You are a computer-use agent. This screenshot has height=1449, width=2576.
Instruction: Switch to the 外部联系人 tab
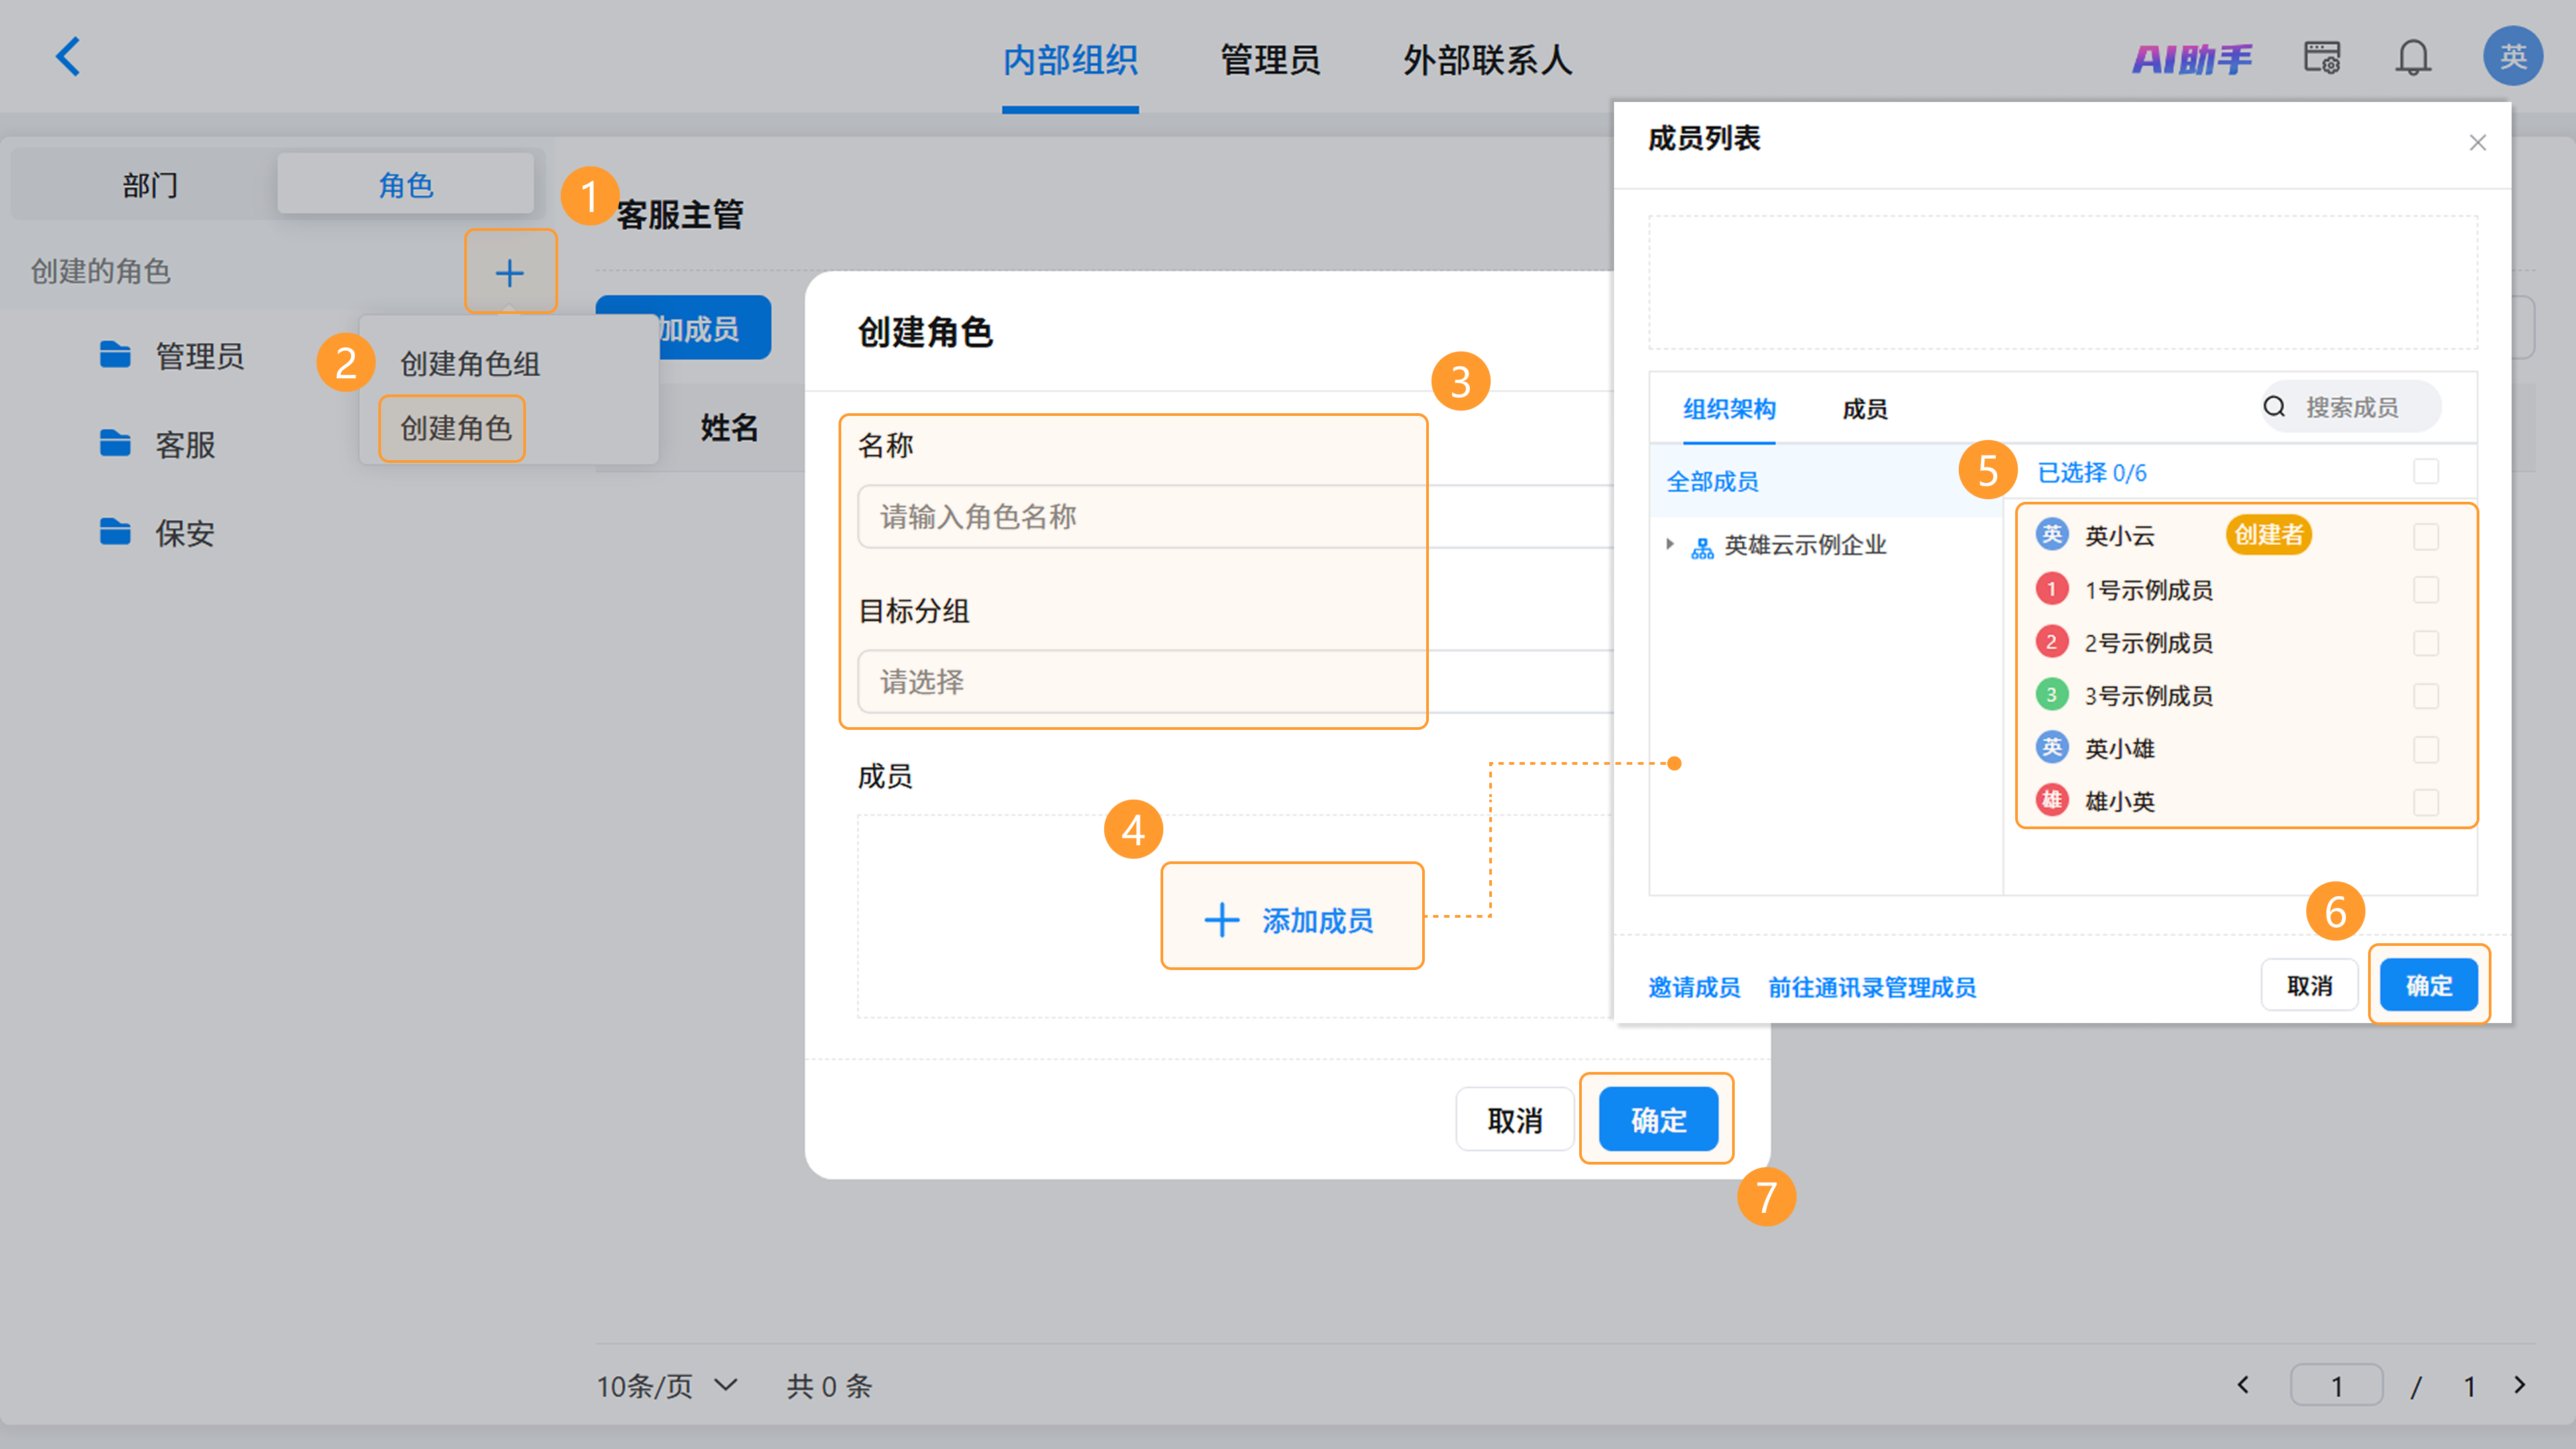tap(1488, 60)
